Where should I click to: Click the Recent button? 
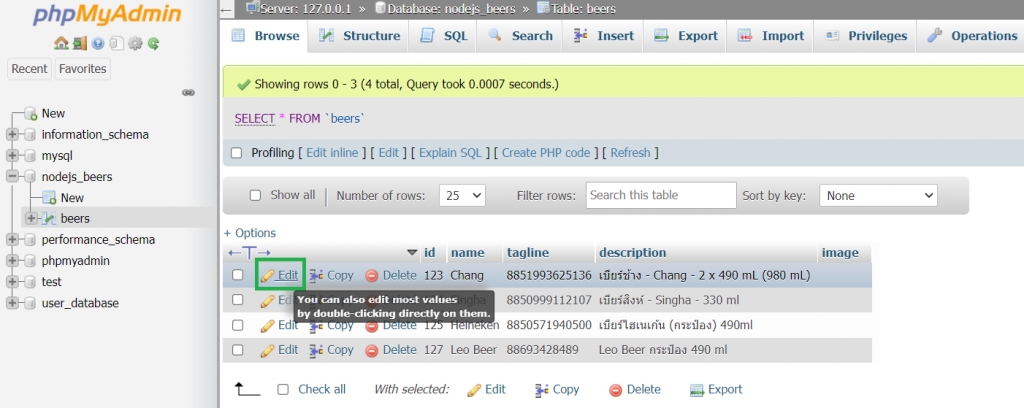coord(29,69)
